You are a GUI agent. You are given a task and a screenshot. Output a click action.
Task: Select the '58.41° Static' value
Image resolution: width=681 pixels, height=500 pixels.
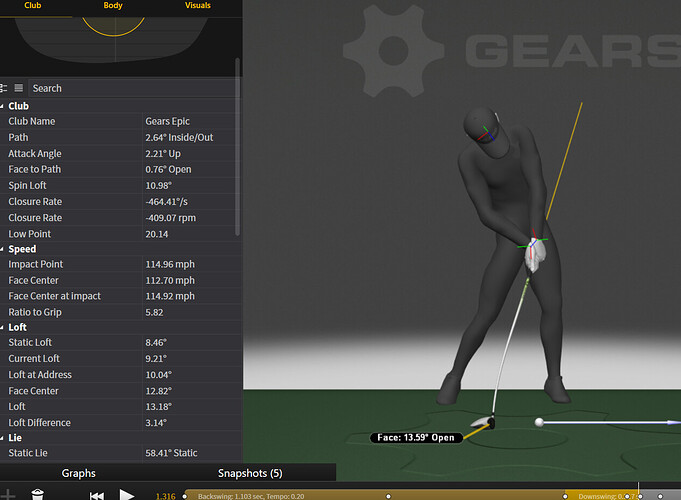[171, 453]
